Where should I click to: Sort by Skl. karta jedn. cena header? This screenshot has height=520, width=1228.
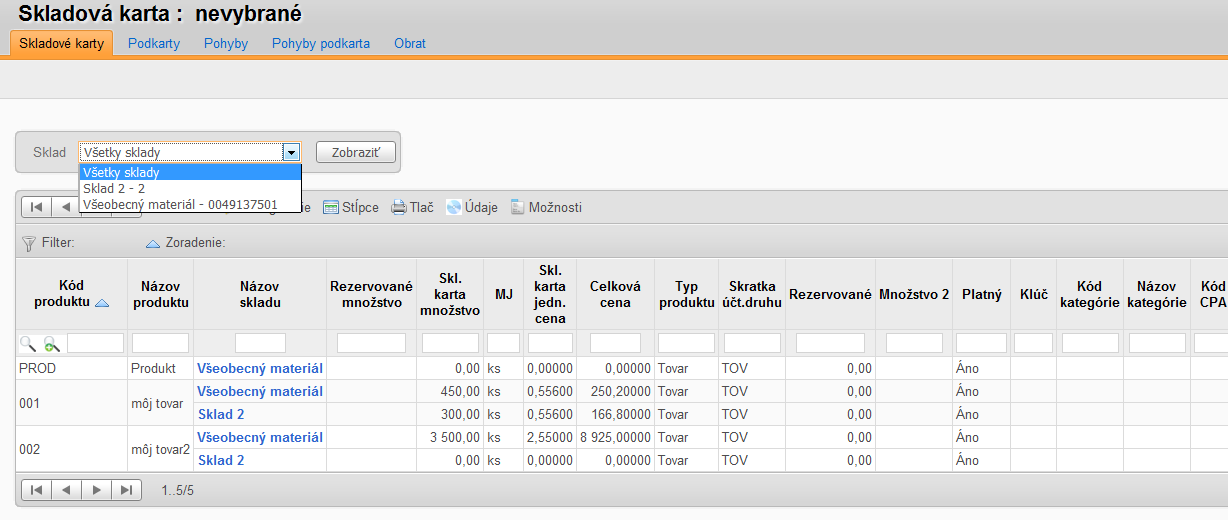[x=551, y=295]
